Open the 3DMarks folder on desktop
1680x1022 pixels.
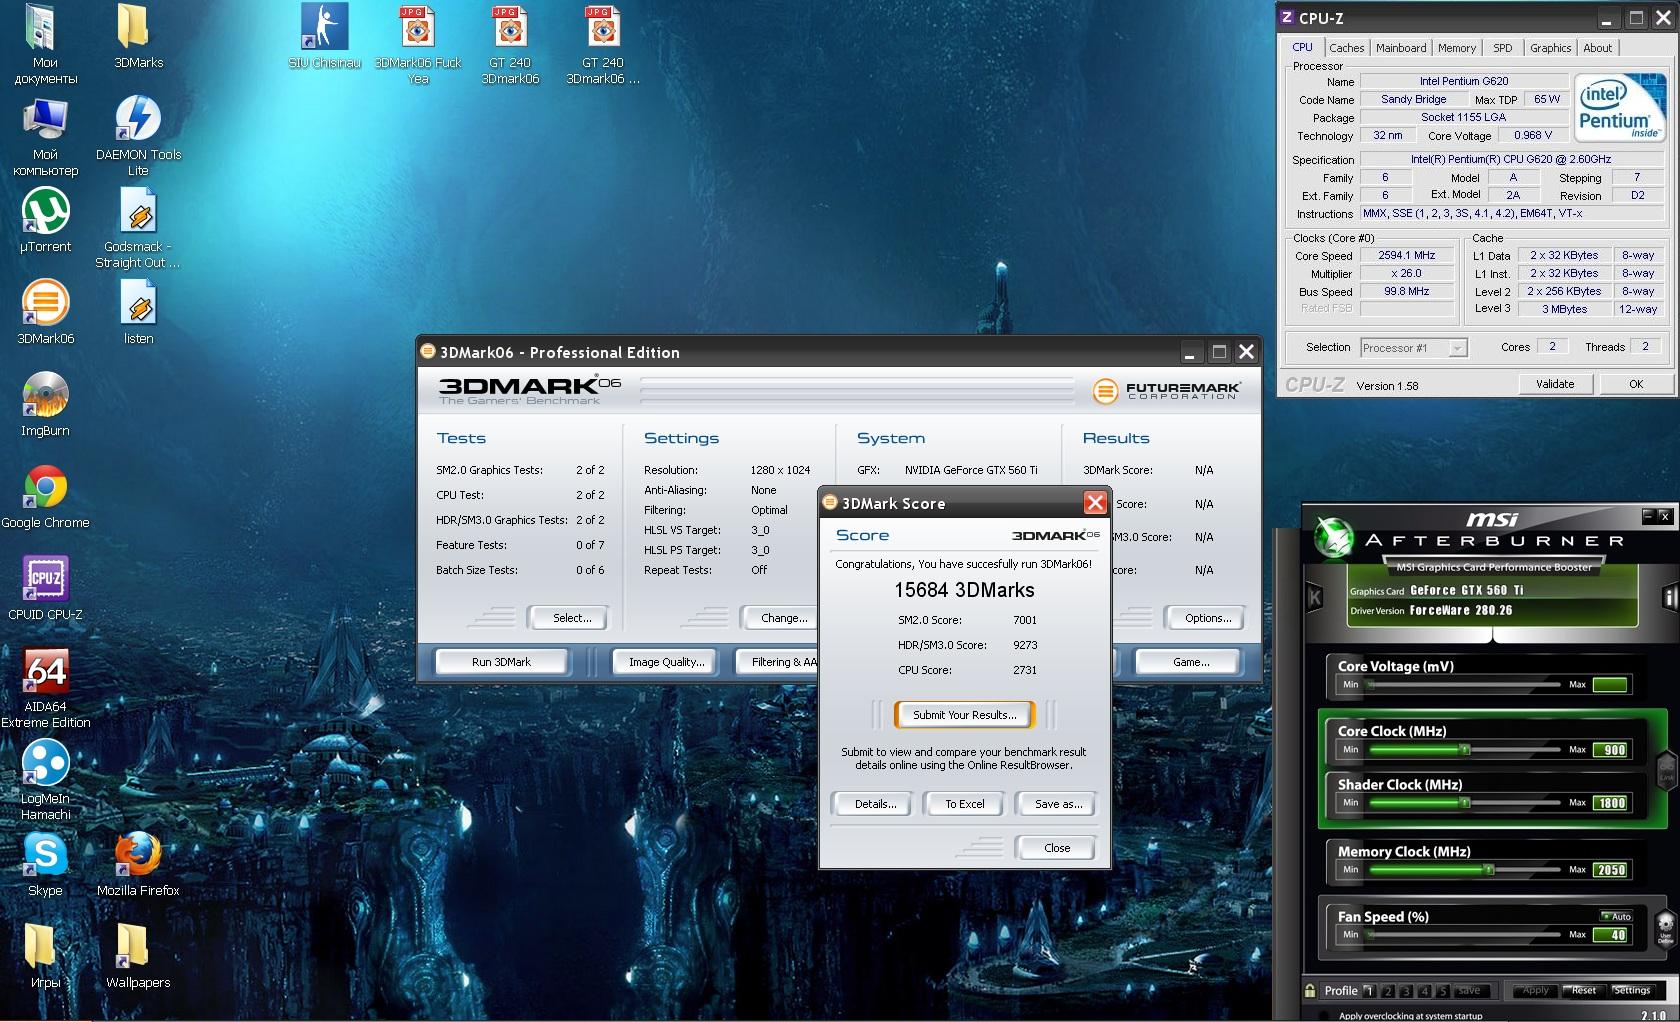[x=138, y=36]
